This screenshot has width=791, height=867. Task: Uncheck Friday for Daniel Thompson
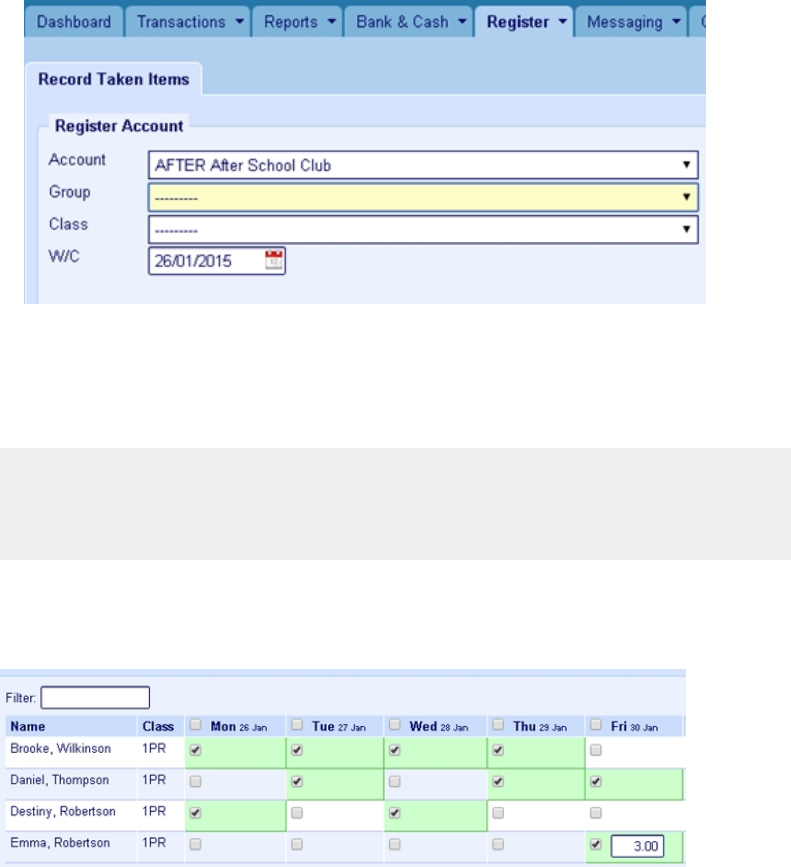click(596, 781)
